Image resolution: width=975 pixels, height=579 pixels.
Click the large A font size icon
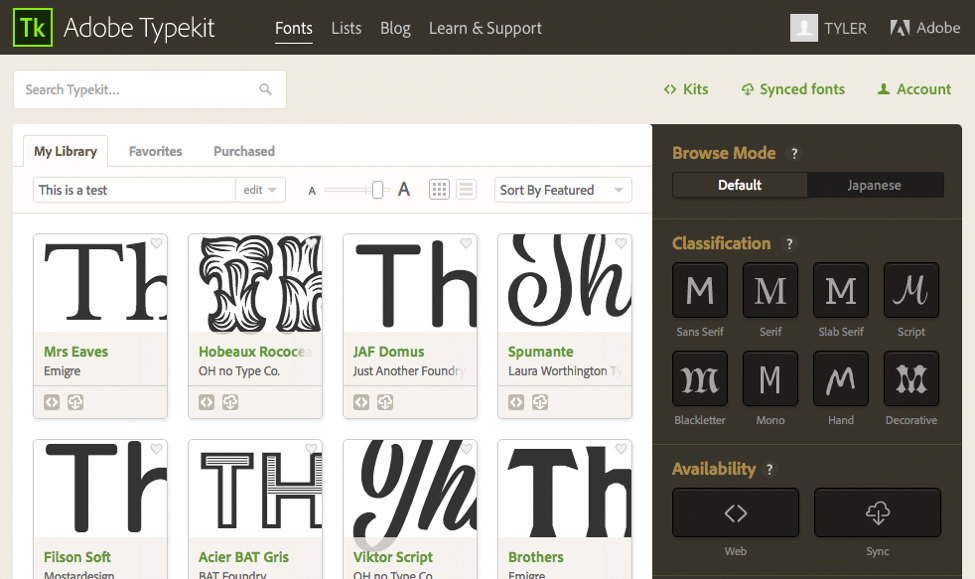(404, 189)
